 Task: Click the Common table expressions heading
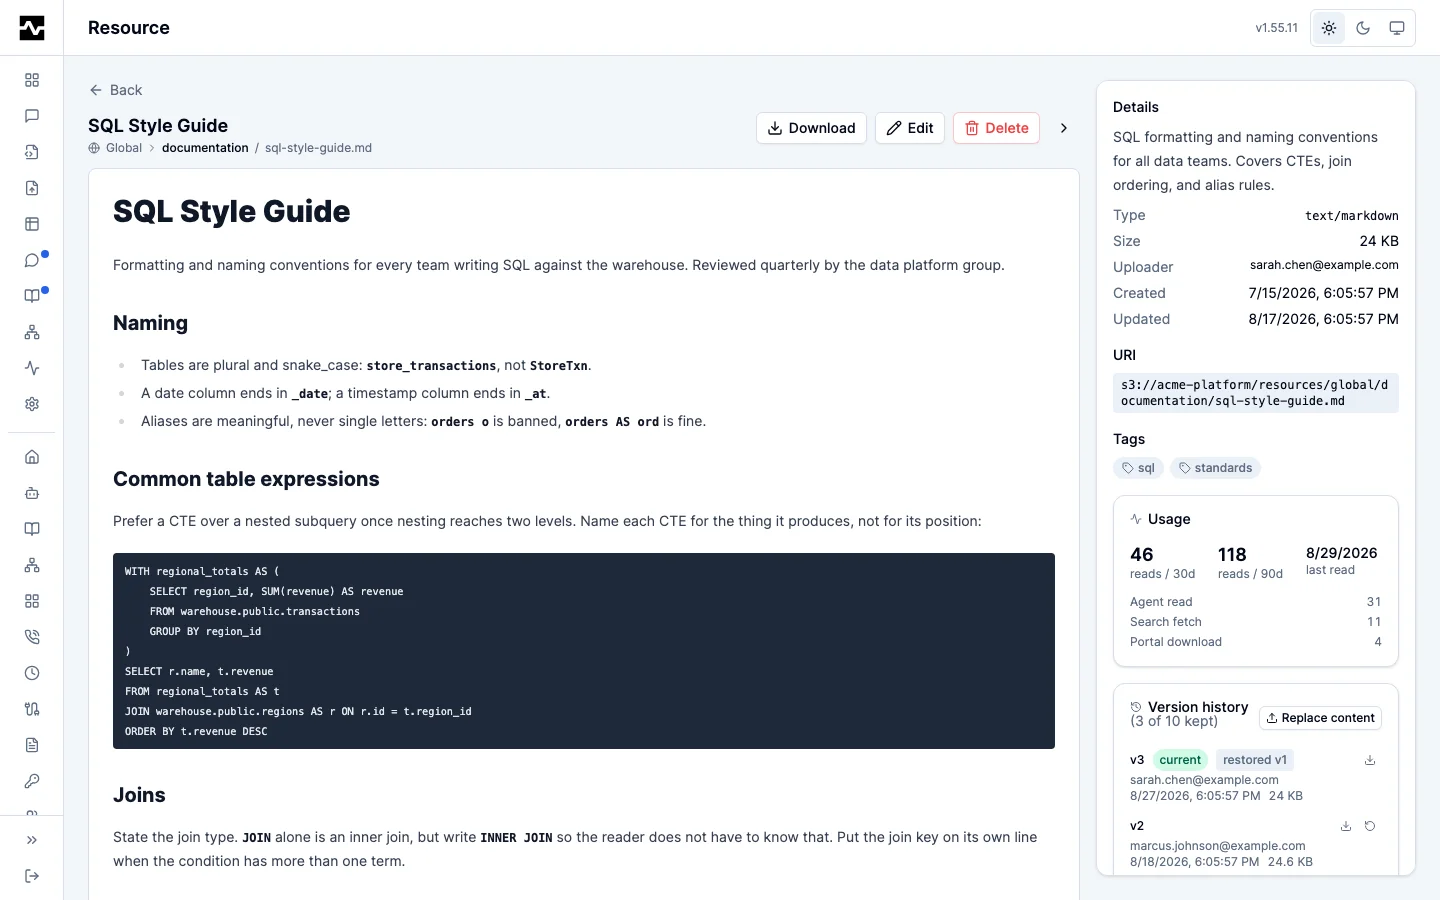(246, 479)
